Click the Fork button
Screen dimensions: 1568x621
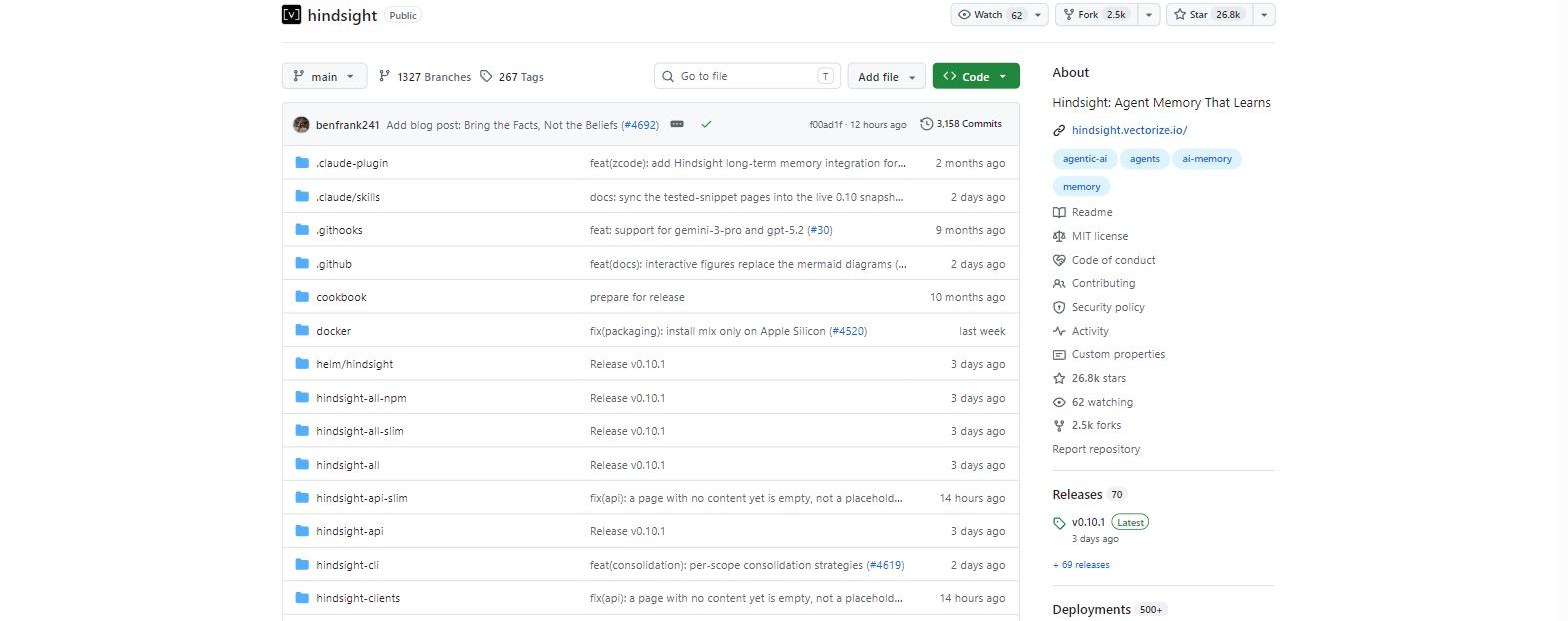click(1097, 15)
